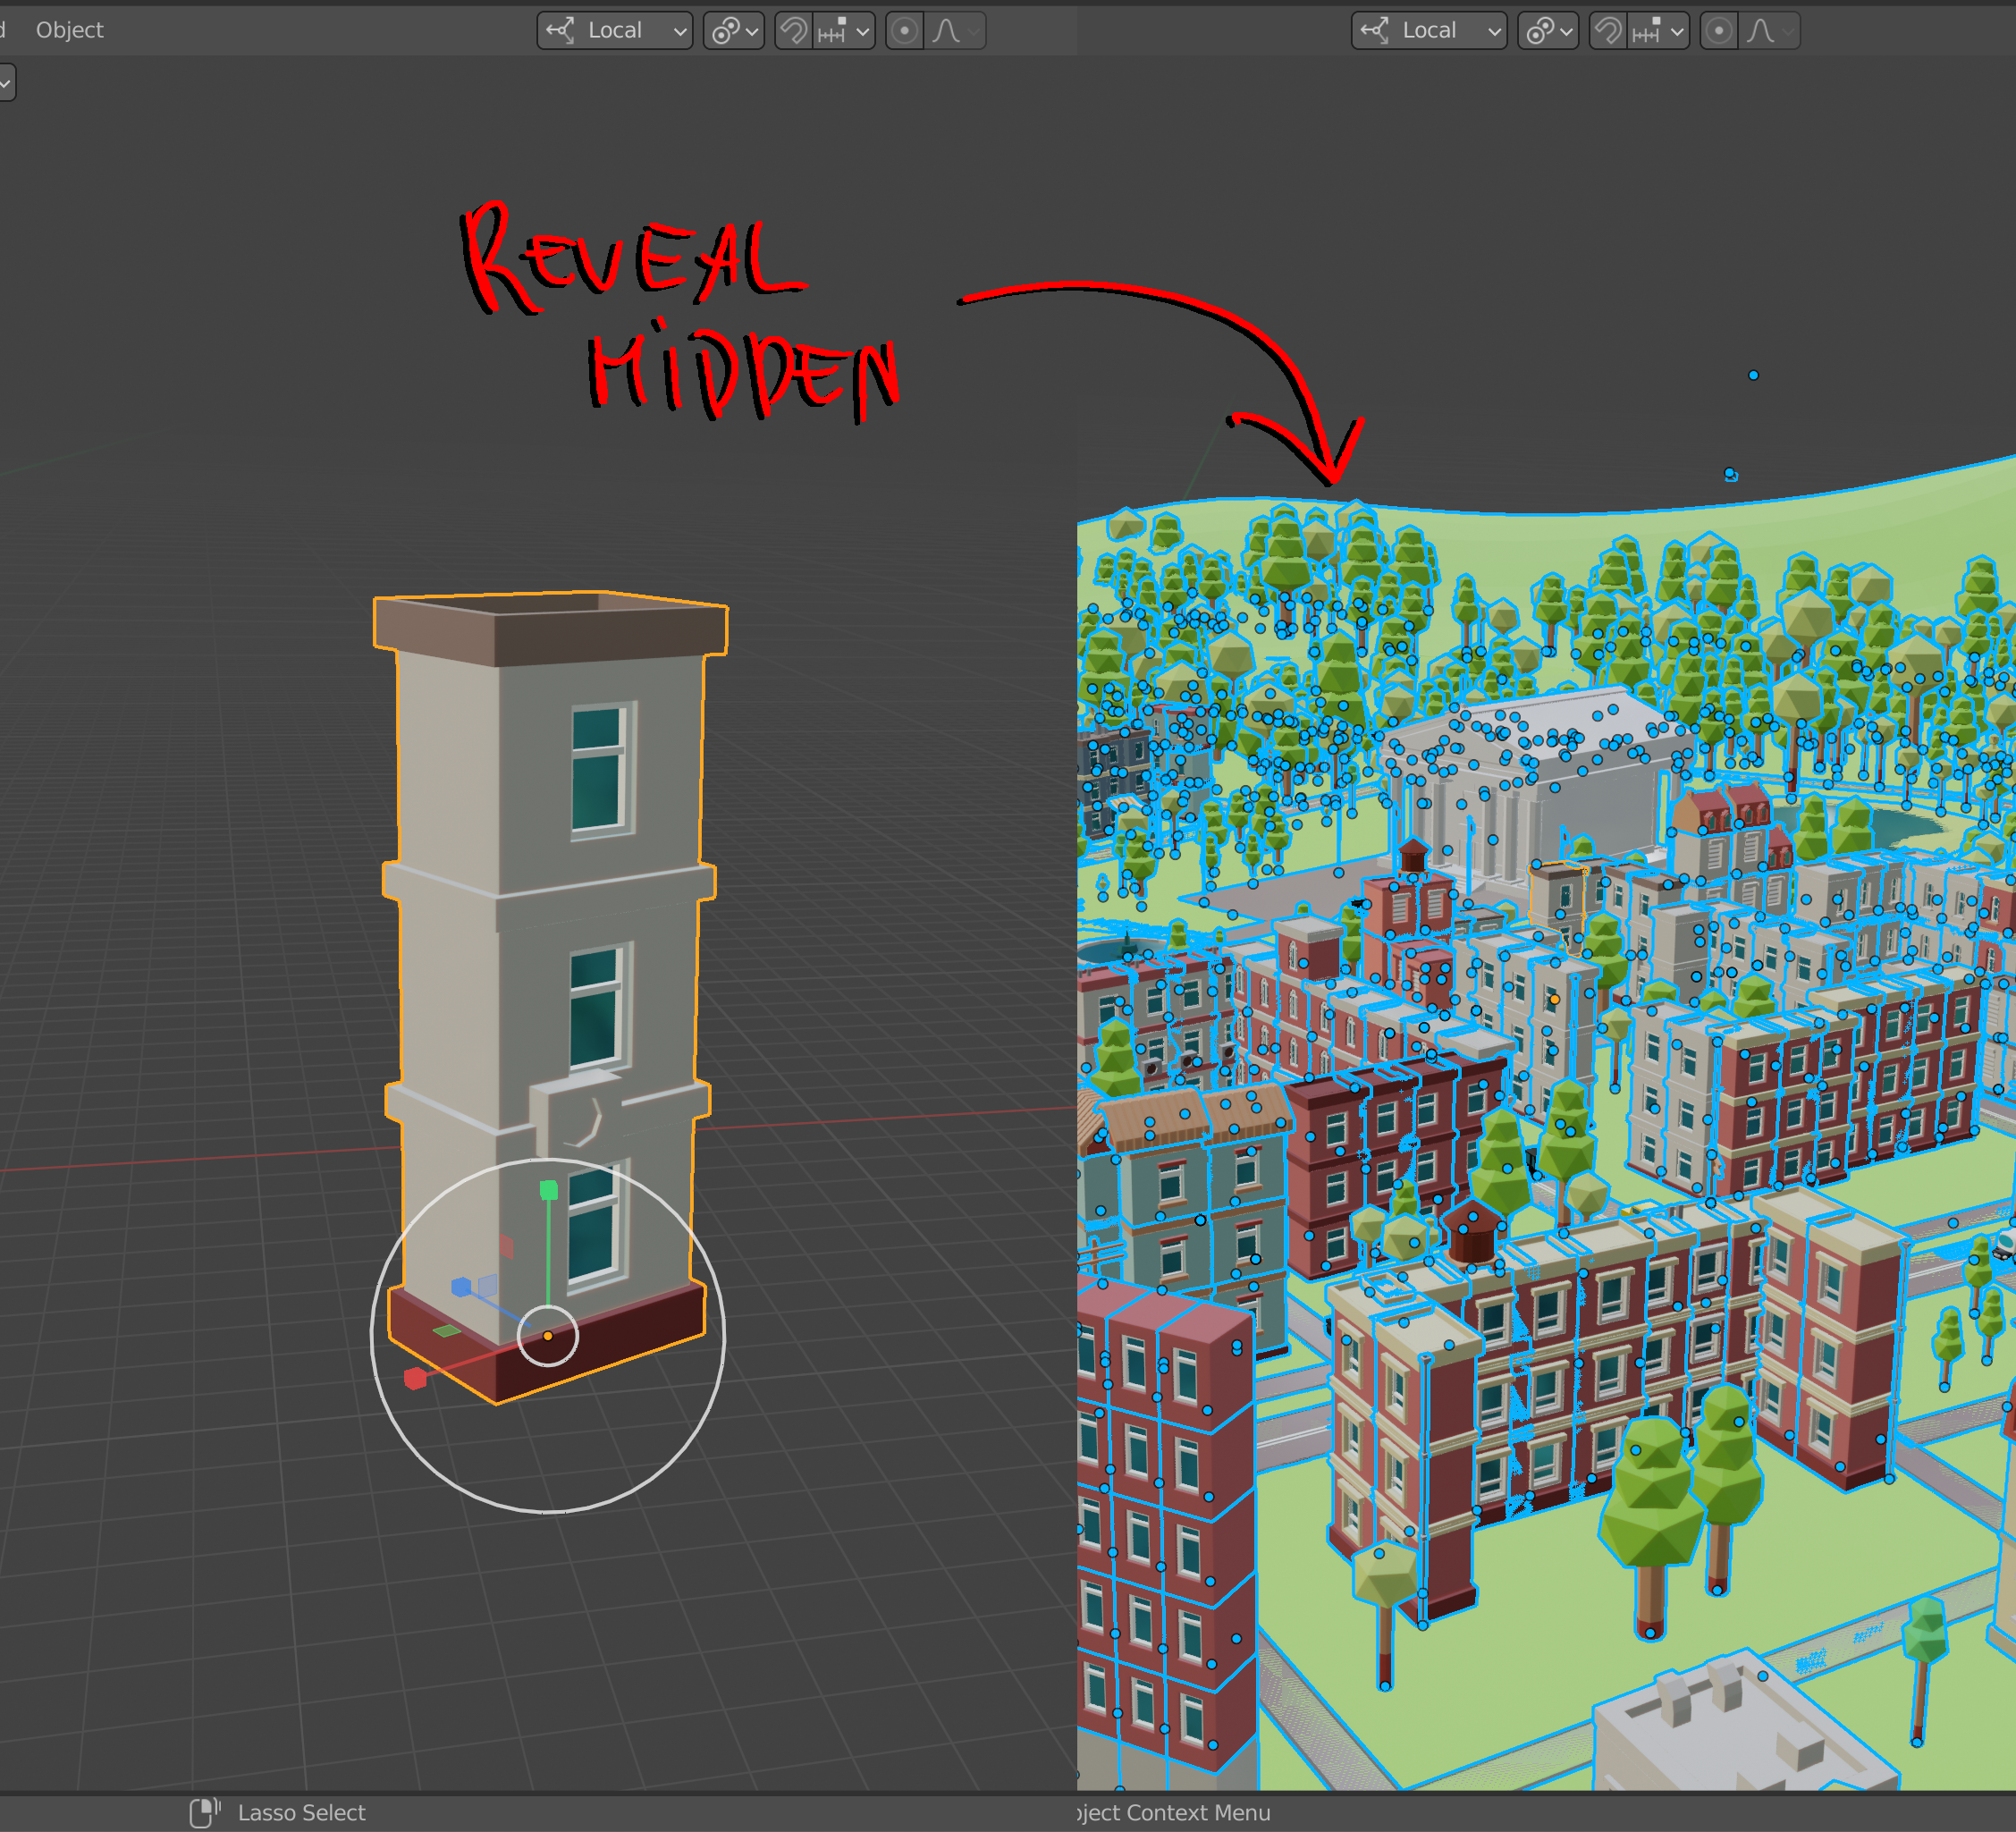2016x1832 pixels.
Task: Select the building's brown rooftop in left viewport
Action: tap(551, 627)
